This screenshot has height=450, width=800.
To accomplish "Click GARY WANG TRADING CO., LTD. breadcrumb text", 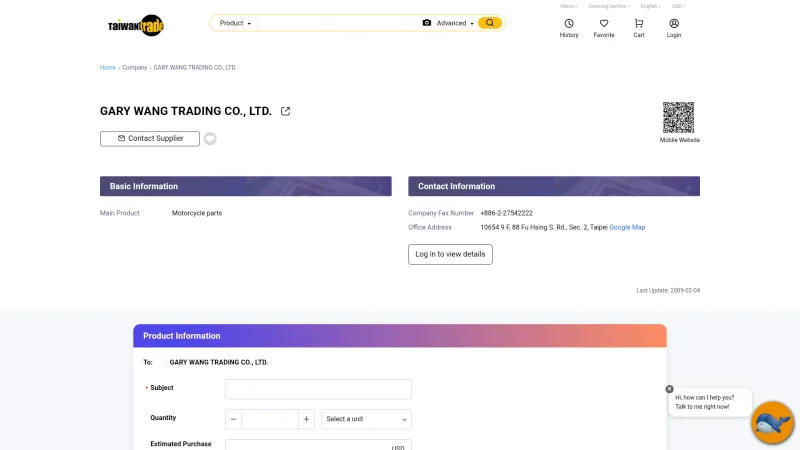I will point(194,67).
